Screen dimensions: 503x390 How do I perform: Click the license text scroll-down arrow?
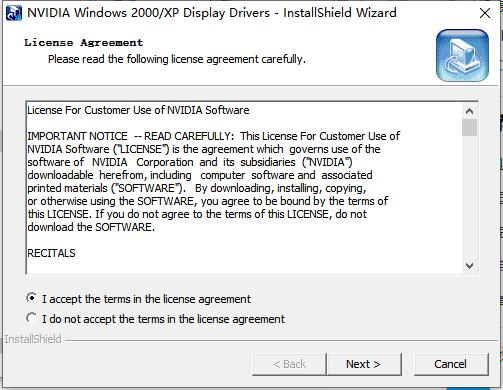pos(469,266)
